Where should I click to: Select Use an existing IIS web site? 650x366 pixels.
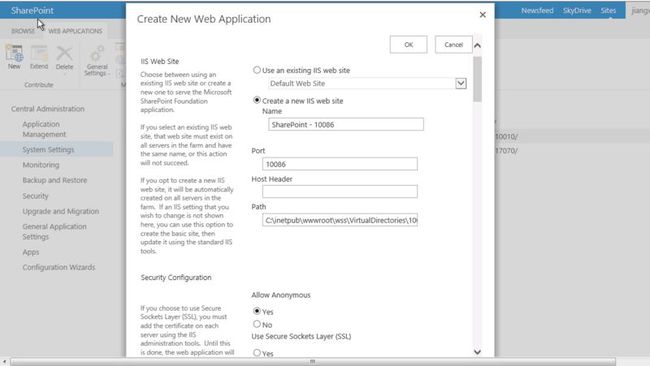[257, 70]
